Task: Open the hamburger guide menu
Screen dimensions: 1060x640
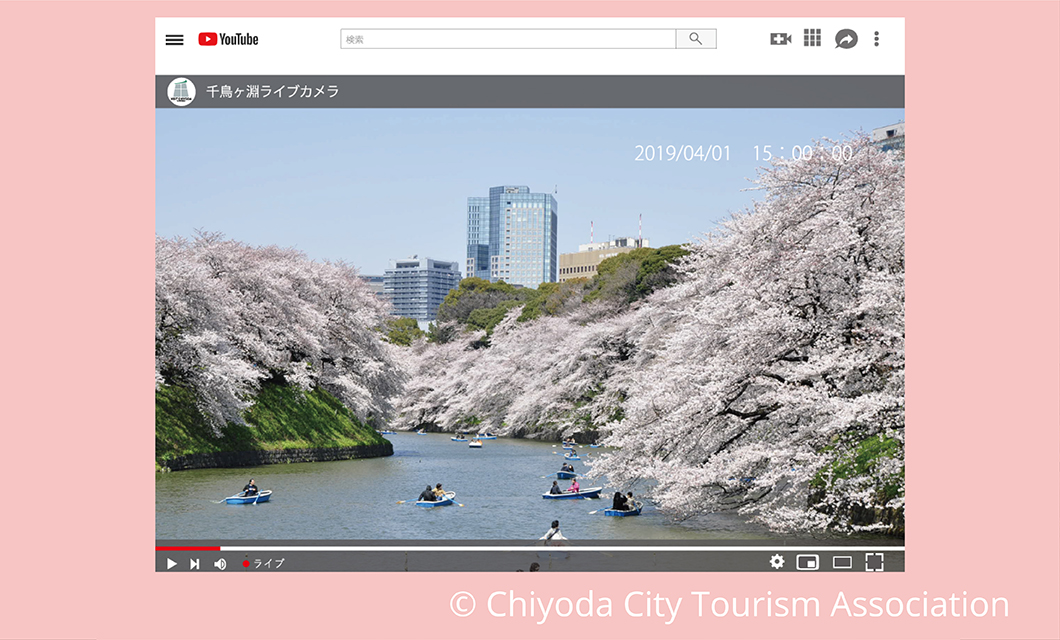Action: pos(174,40)
